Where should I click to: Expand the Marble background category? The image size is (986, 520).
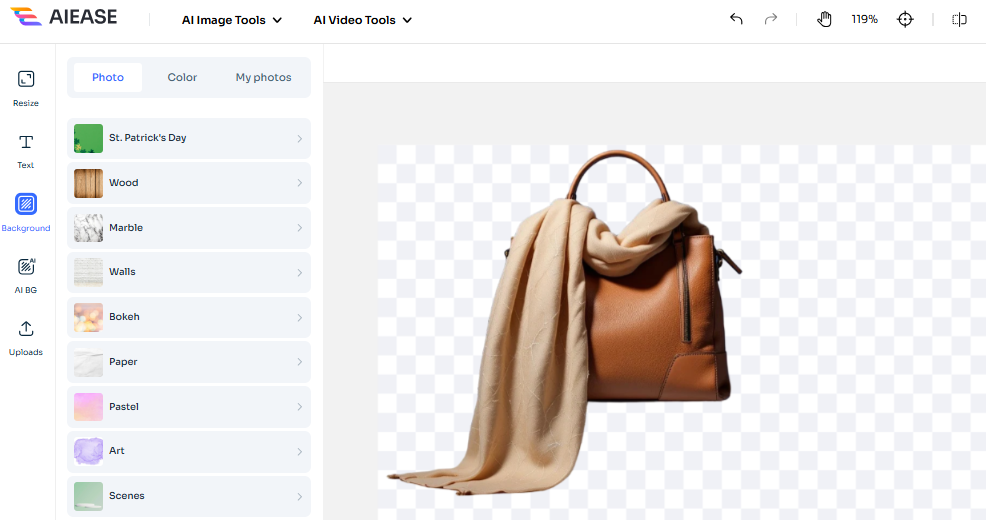189,228
